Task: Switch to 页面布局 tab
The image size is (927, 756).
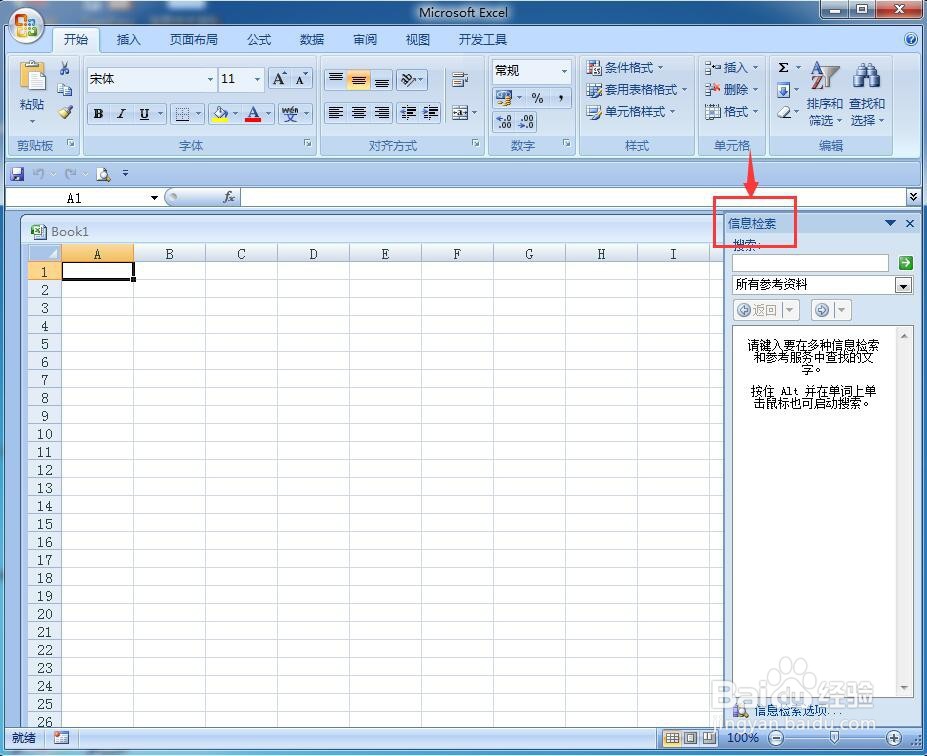Action: pos(193,40)
